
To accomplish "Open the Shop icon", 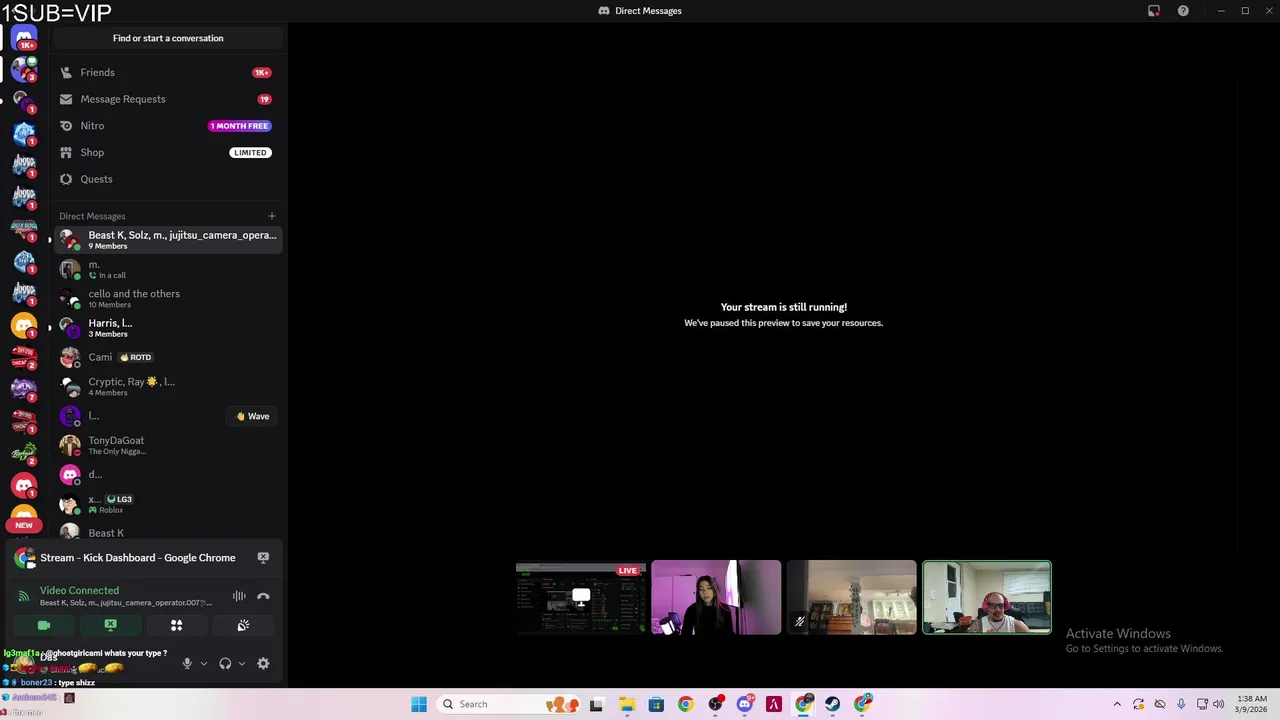I will (66, 152).
